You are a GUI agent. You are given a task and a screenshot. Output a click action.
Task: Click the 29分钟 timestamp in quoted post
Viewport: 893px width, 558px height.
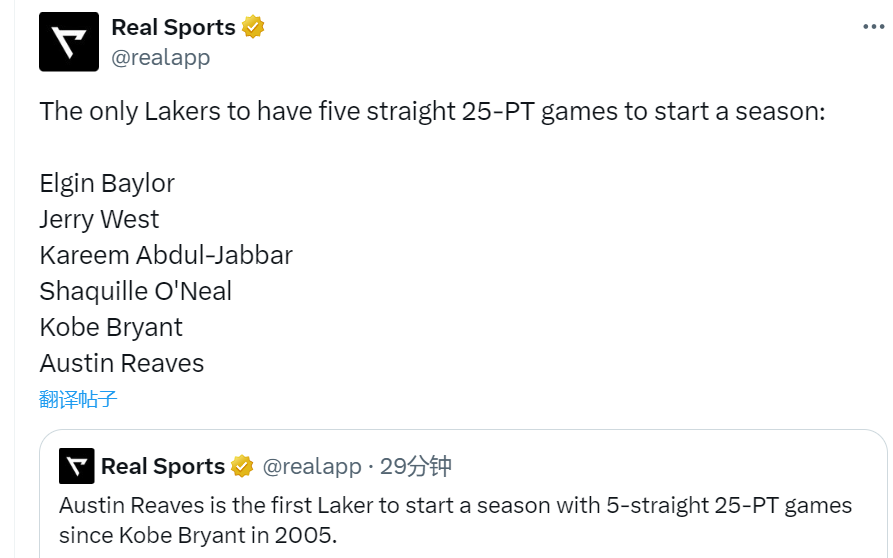416,466
